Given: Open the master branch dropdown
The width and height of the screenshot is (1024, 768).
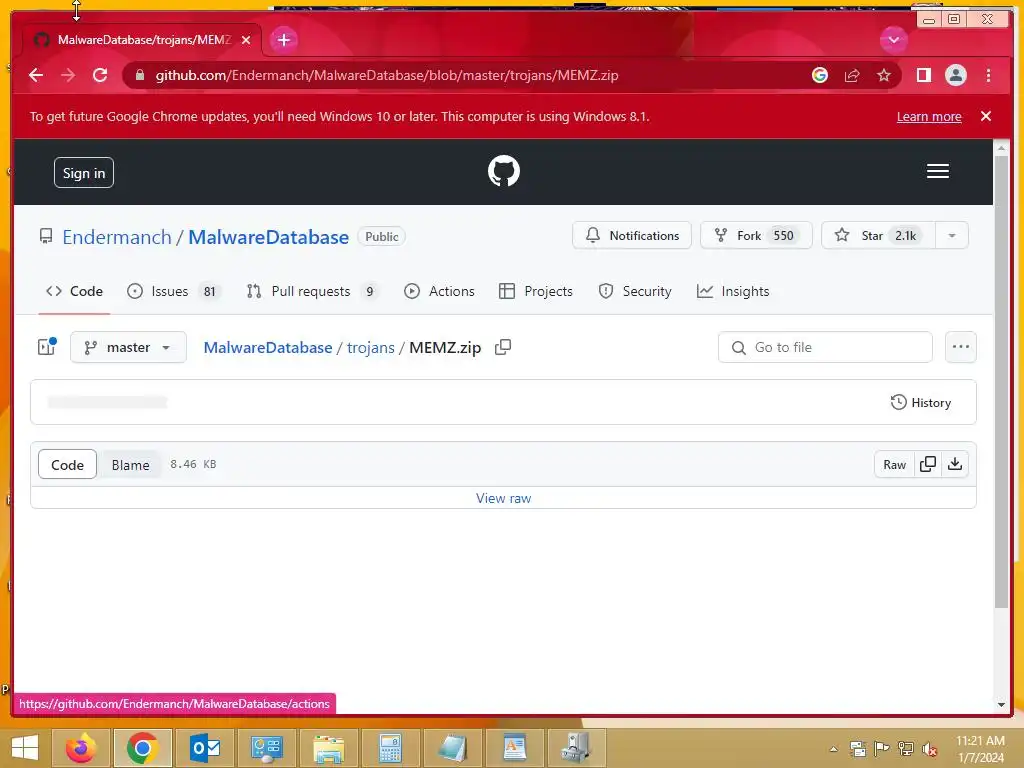Looking at the screenshot, I should 128,347.
